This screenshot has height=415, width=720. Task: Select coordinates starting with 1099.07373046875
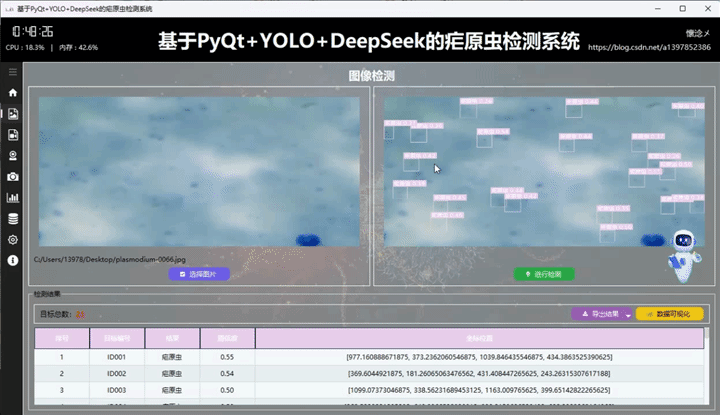pyautogui.click(x=479, y=390)
